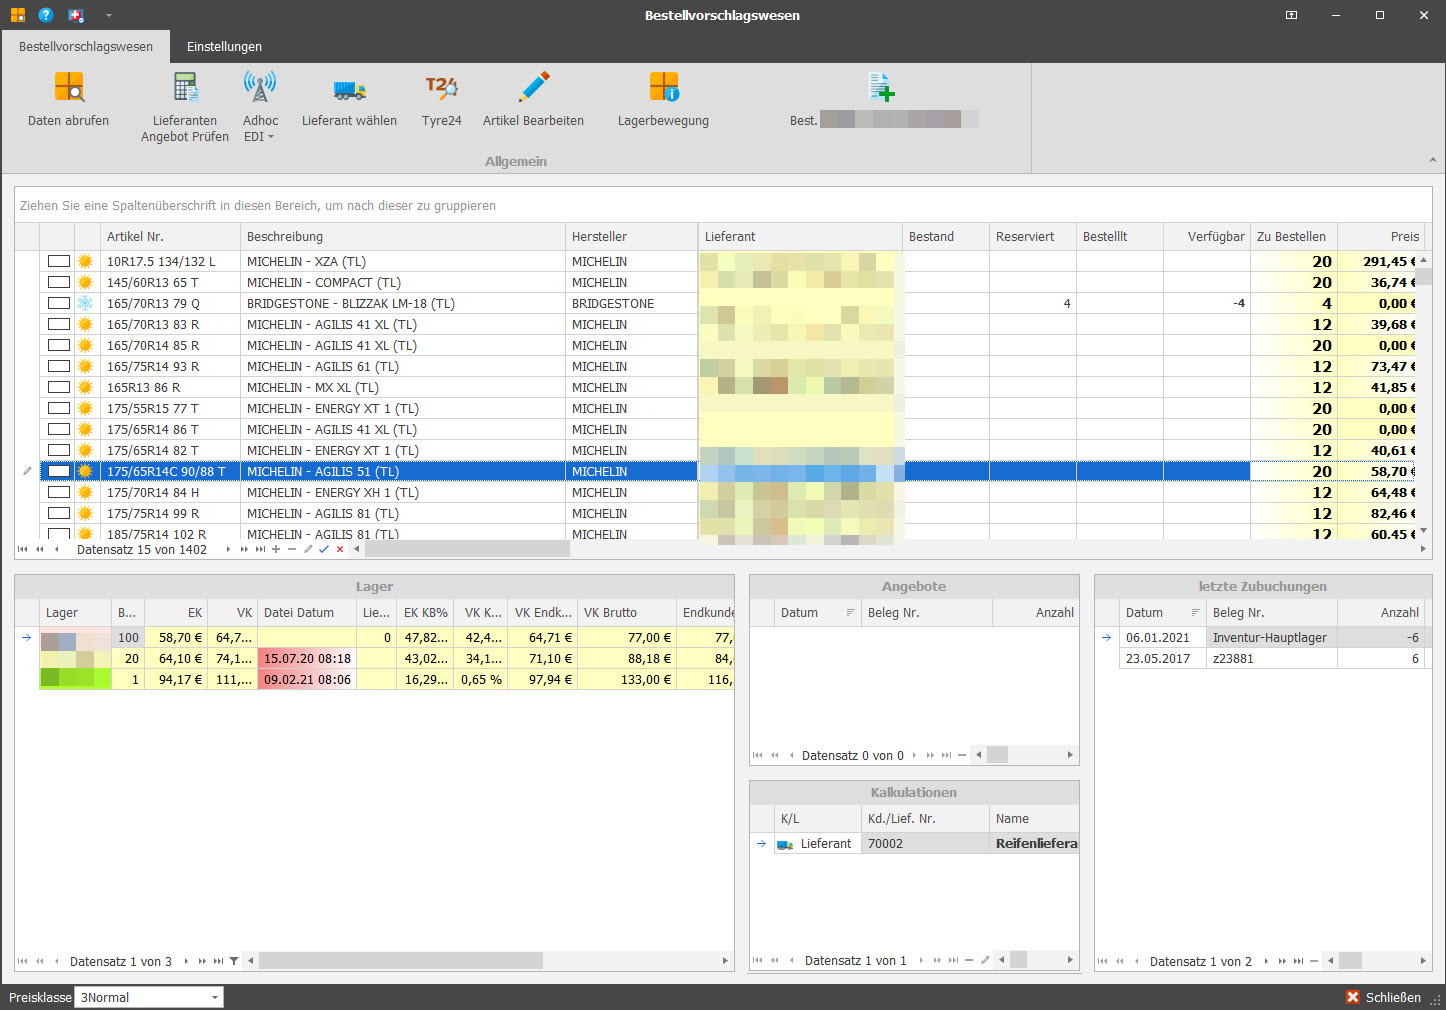
Task: Delete record using minus in main grid navigator
Action: tap(292, 549)
